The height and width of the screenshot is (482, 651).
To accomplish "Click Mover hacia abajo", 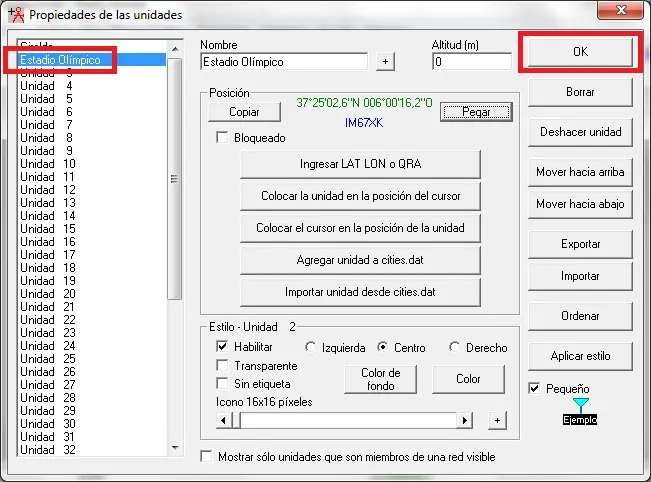I will tap(580, 204).
